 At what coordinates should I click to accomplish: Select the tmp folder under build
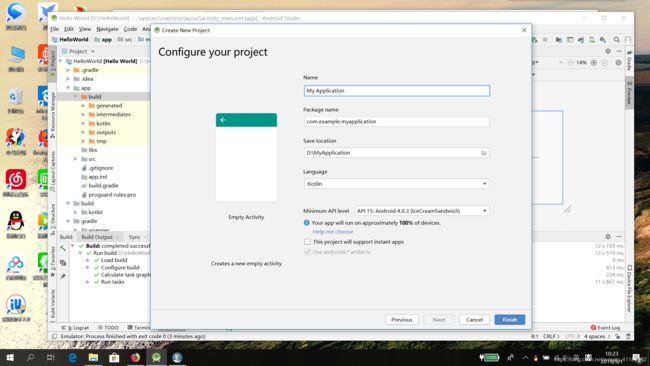(x=98, y=141)
